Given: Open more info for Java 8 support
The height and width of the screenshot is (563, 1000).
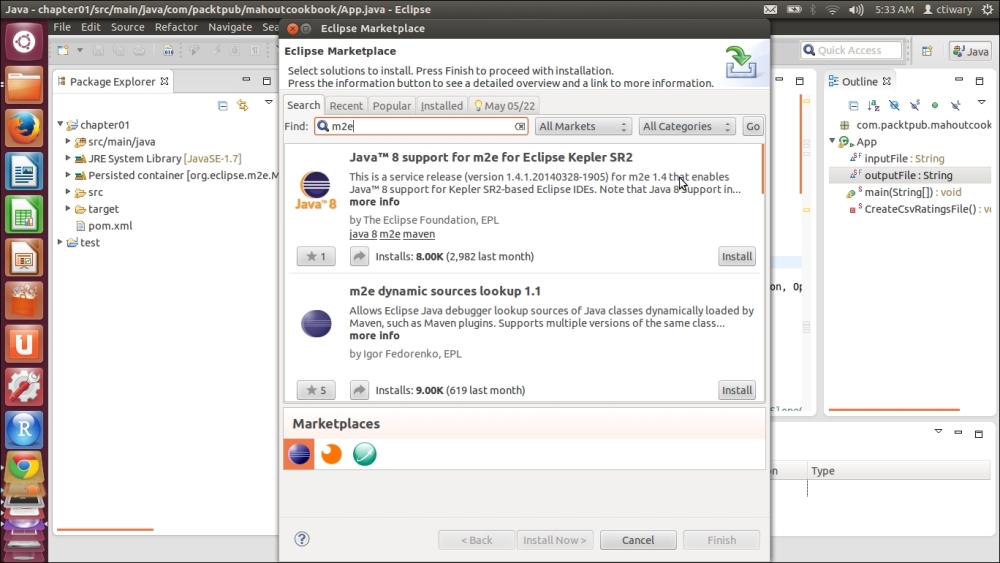Looking at the screenshot, I should point(374,201).
